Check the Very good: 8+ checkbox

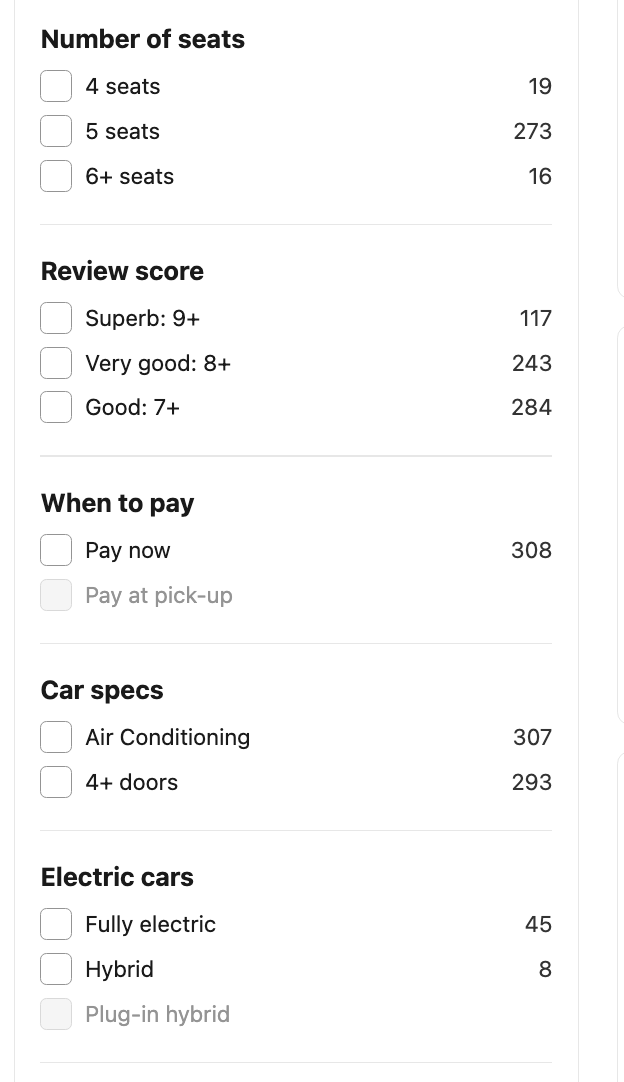[56, 363]
